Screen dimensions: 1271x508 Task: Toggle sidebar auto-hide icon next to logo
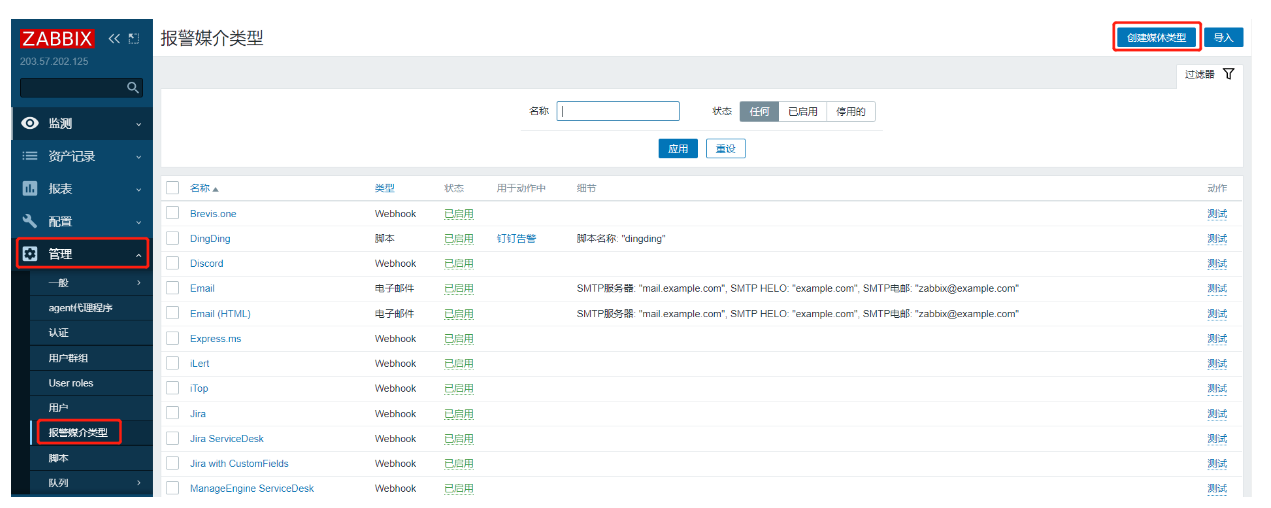pyautogui.click(x=134, y=38)
